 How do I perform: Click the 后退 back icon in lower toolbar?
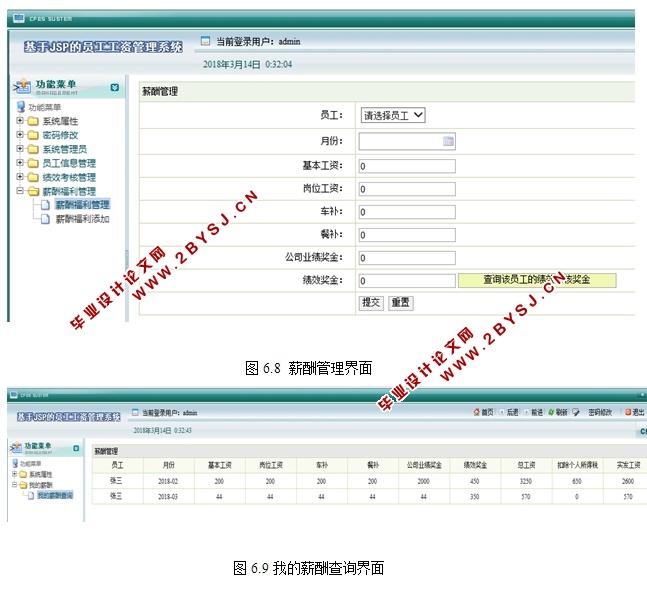coord(502,412)
